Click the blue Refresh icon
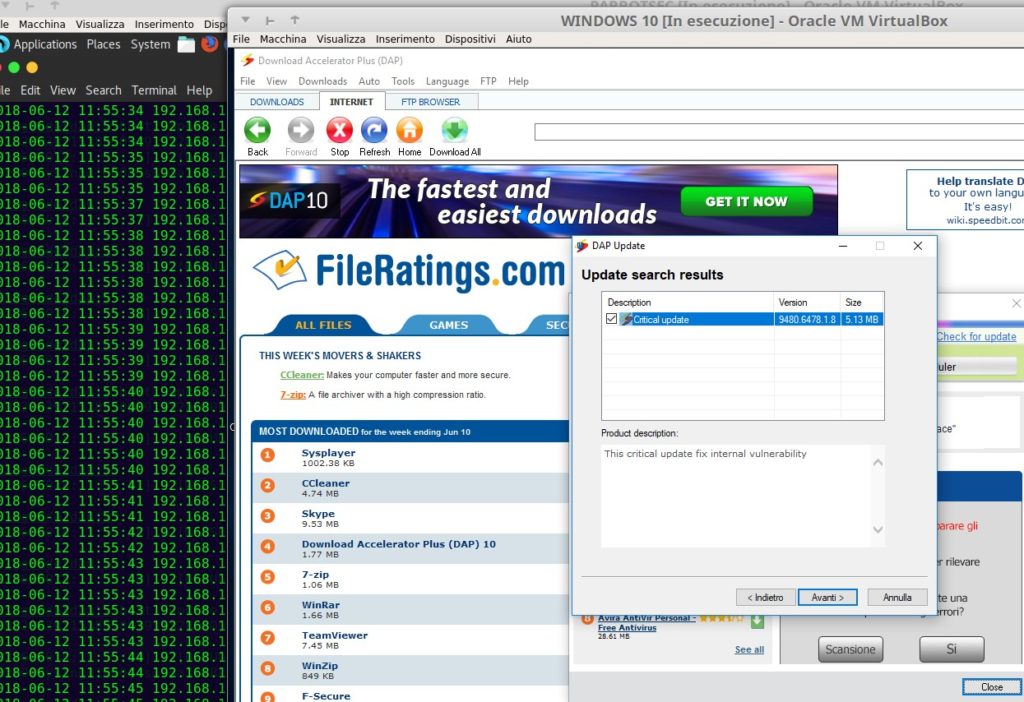 (374, 130)
